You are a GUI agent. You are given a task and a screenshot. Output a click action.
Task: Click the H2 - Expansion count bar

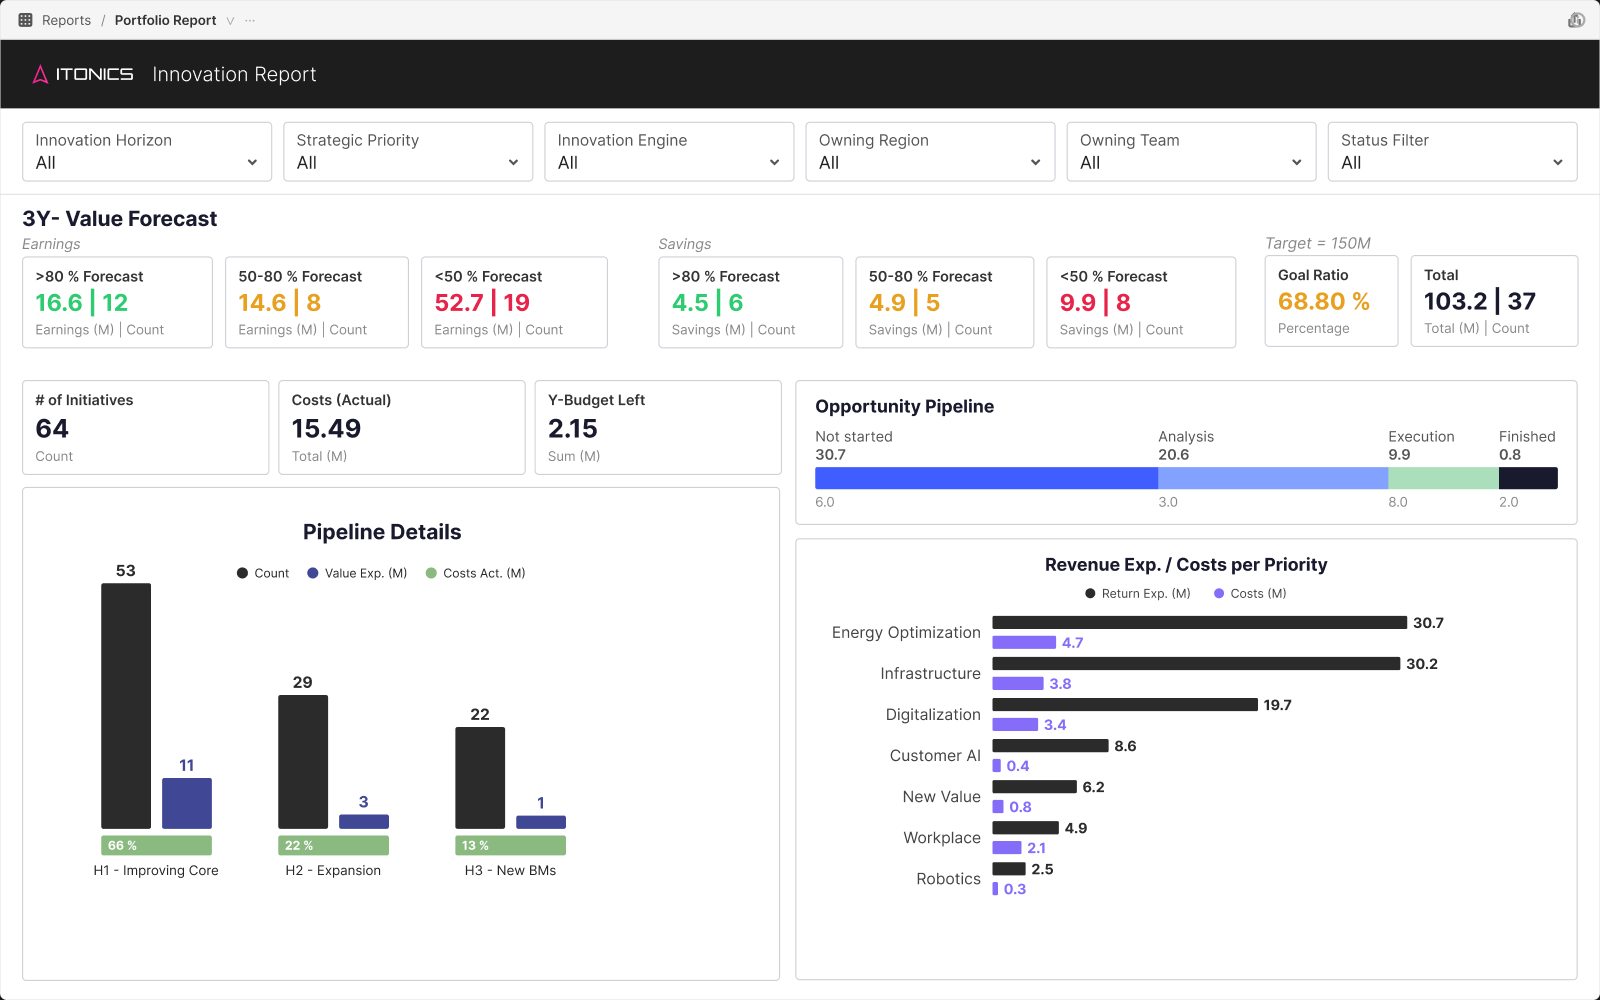[x=303, y=762]
